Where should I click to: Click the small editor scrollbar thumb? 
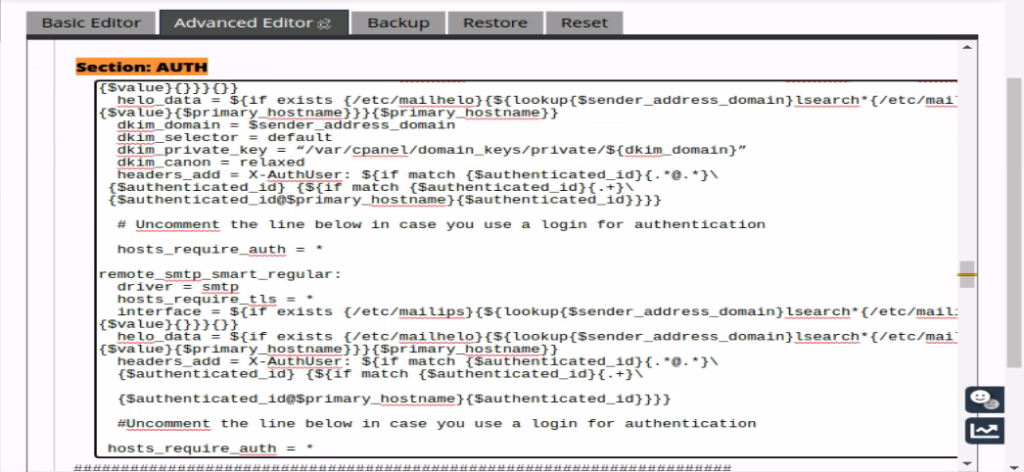(967, 274)
